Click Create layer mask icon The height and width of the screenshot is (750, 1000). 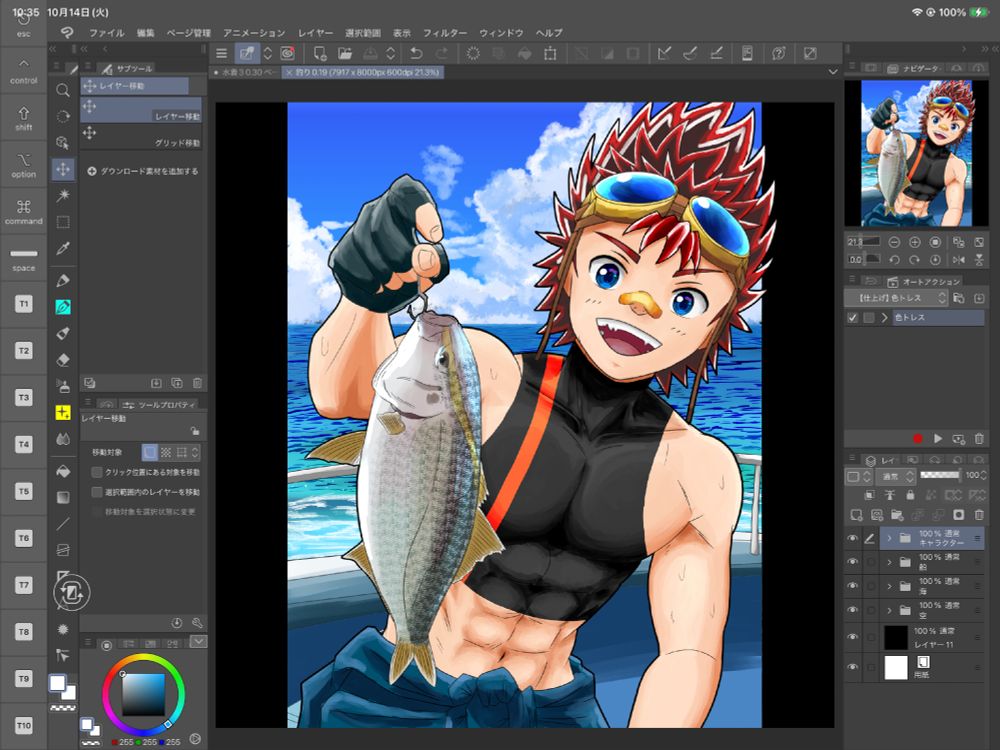pos(958,515)
